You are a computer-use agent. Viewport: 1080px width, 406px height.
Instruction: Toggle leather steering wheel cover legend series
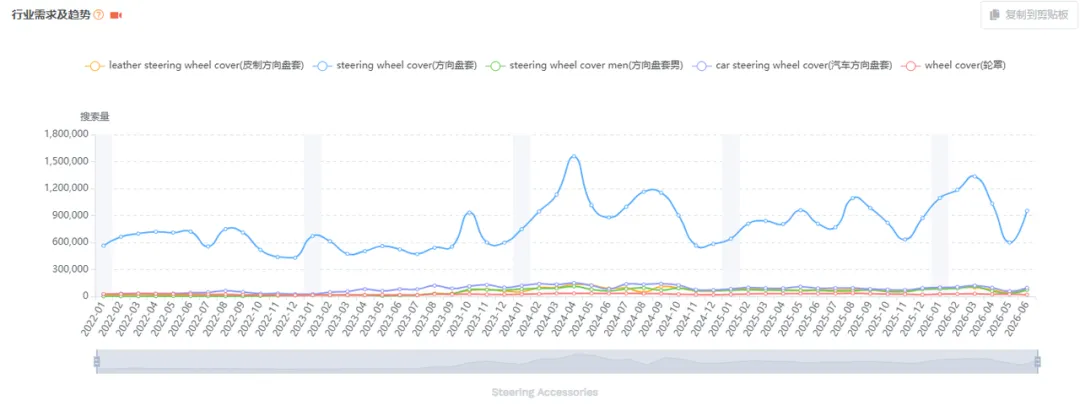[x=194, y=66]
